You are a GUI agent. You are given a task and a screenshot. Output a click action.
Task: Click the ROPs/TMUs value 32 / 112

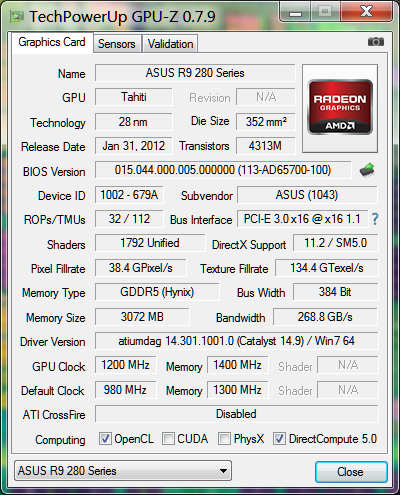coord(129,219)
